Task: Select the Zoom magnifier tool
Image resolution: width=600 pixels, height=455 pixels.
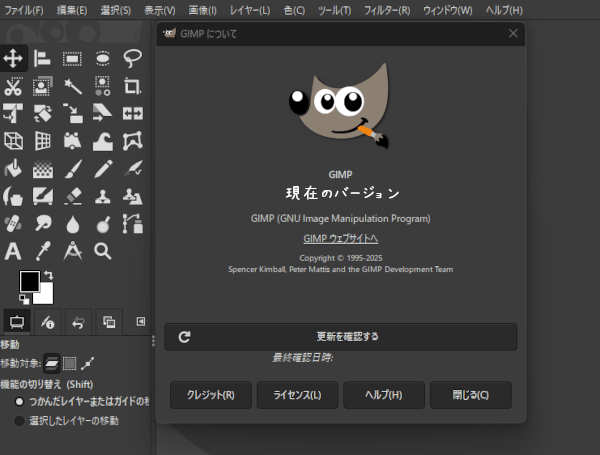Action: click(x=103, y=251)
